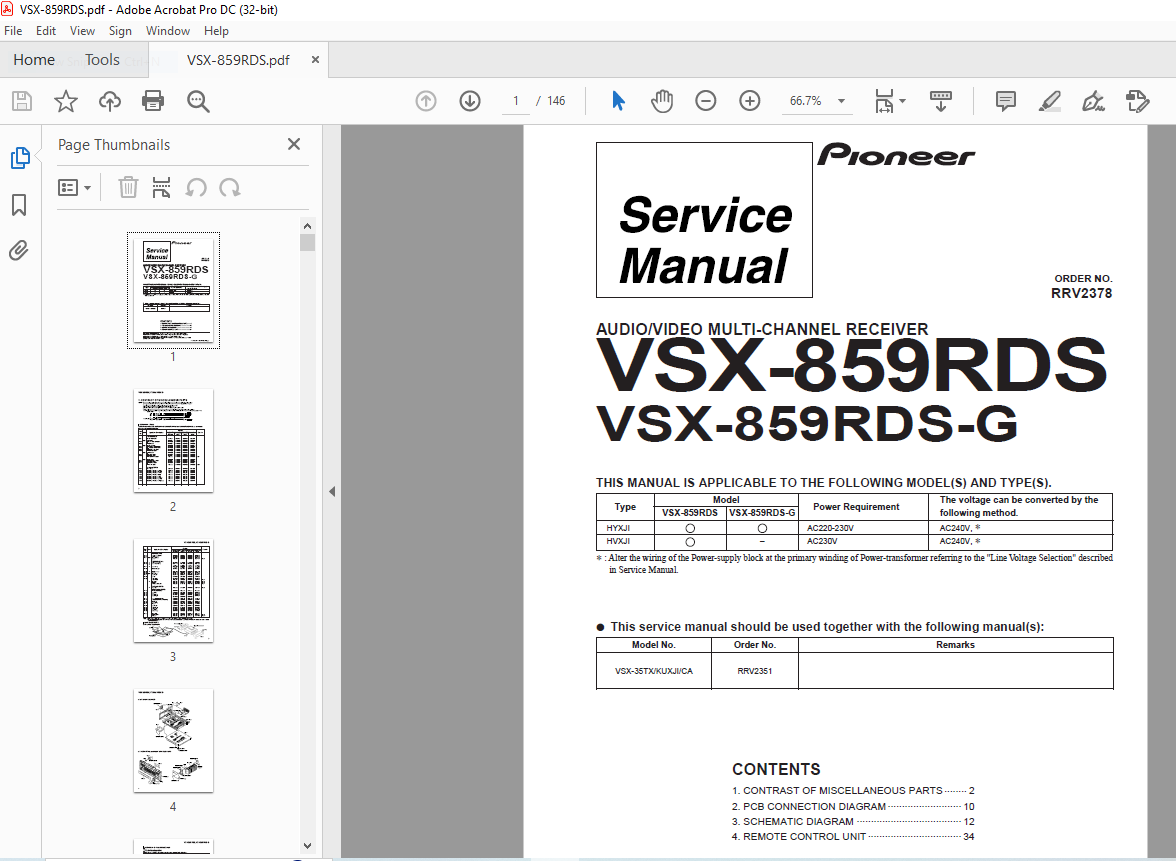Viewport: 1176px width, 861px height.
Task: Close the VSX-859RDS.pdf tab
Action: pos(315,59)
